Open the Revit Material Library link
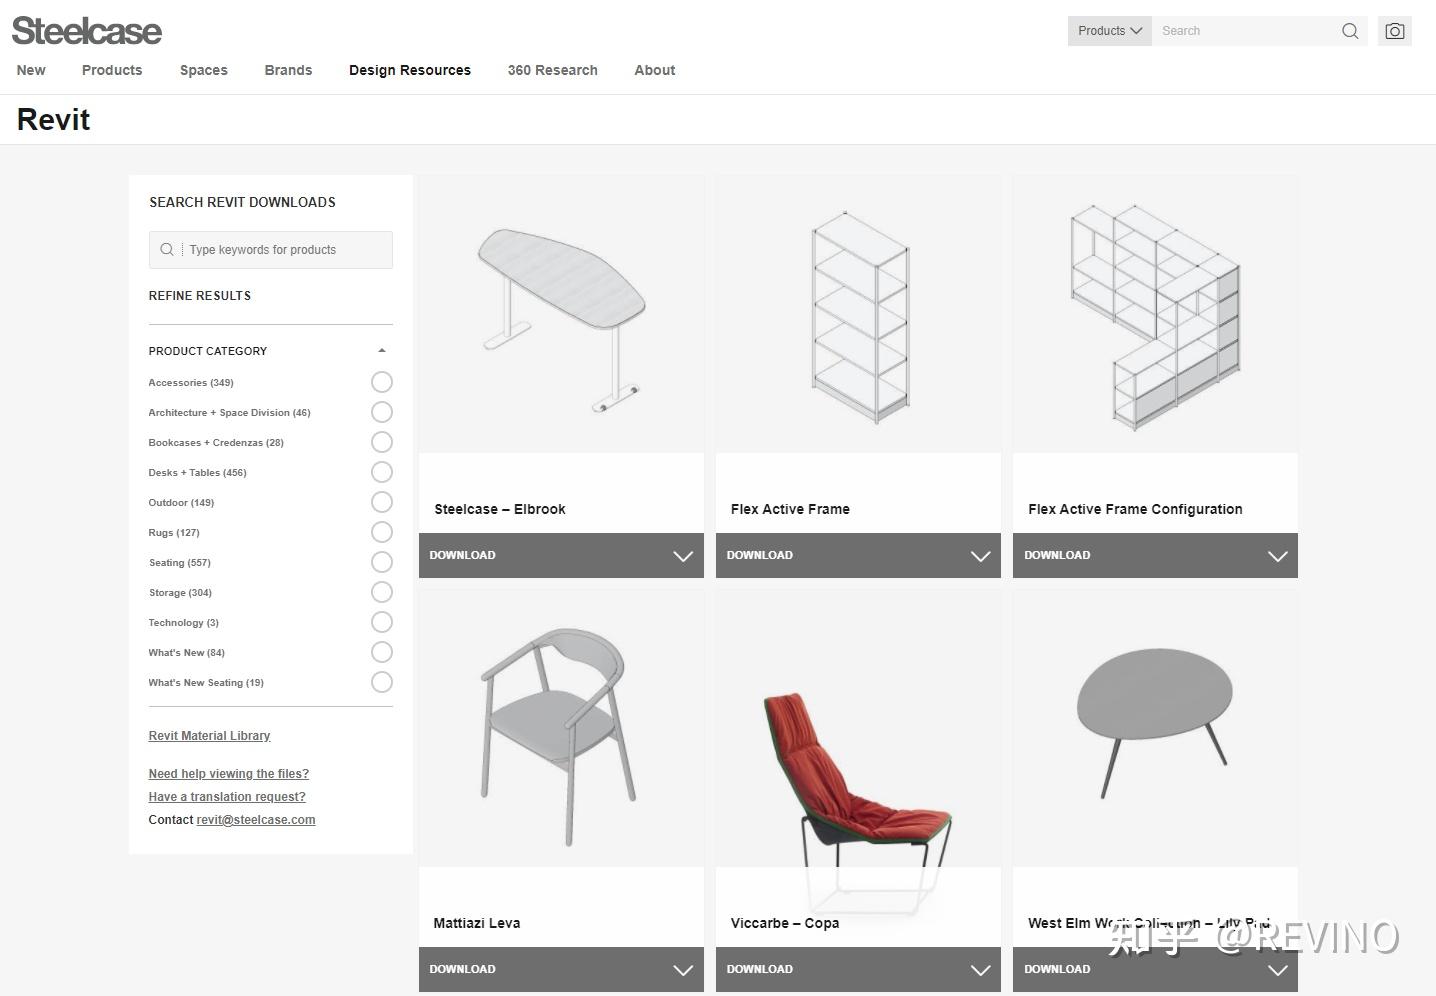 click(x=209, y=736)
